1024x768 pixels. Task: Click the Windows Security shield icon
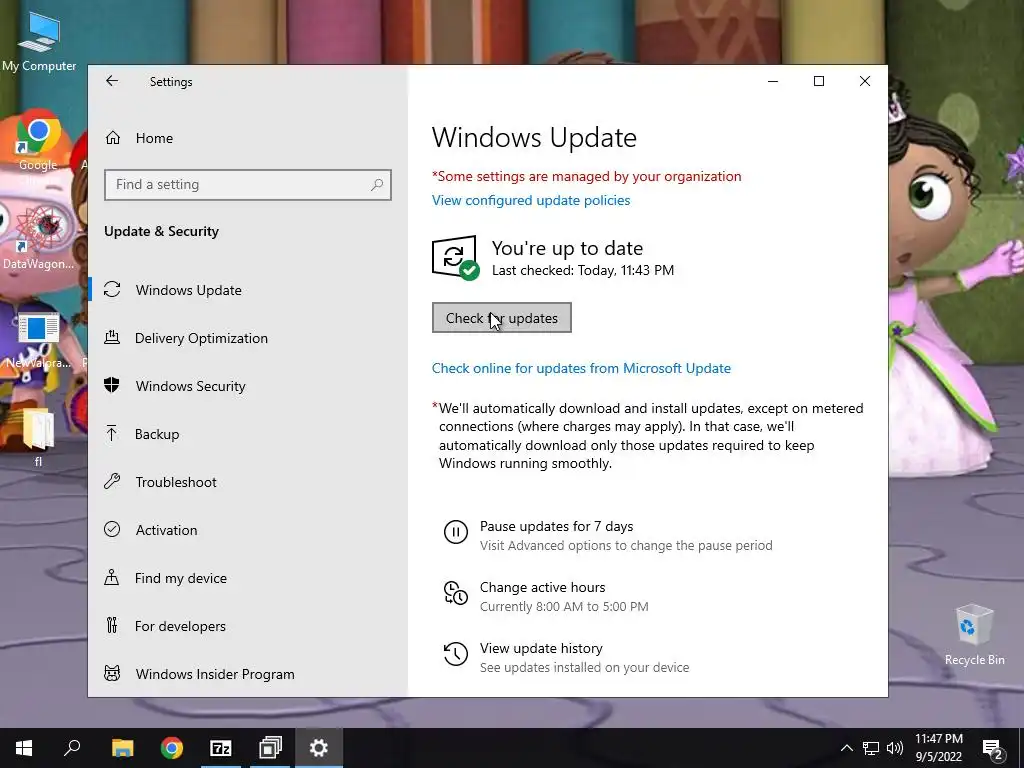point(112,385)
